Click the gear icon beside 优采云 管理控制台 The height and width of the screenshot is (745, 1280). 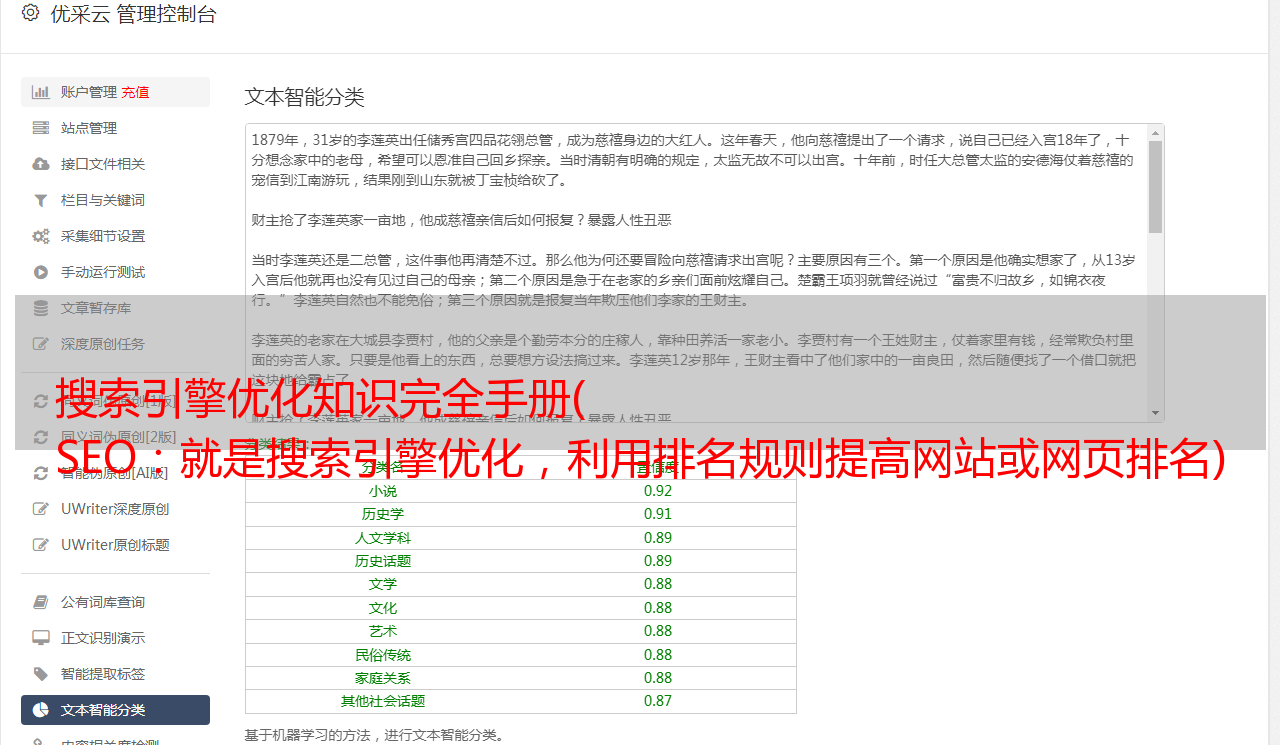click(30, 13)
